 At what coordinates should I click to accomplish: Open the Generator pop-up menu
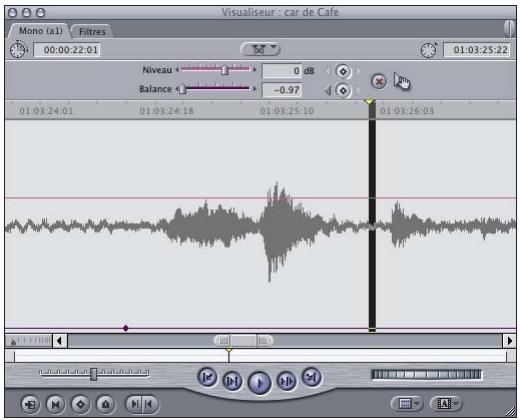coord(446,404)
